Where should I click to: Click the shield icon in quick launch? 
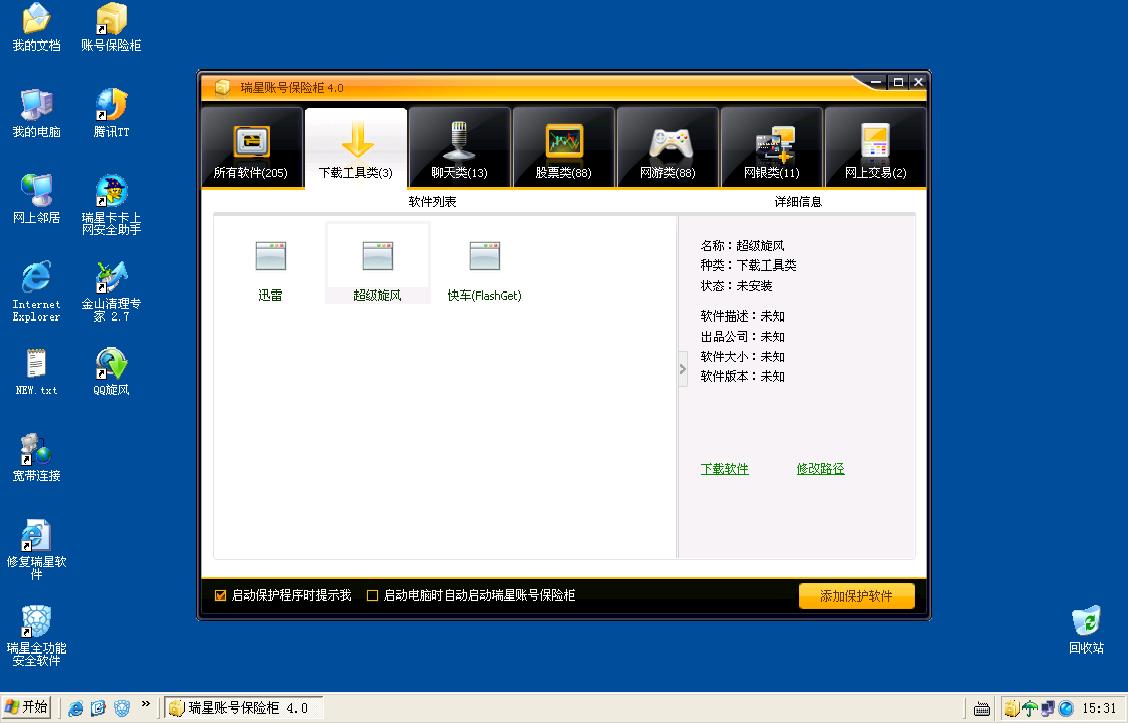coord(122,708)
